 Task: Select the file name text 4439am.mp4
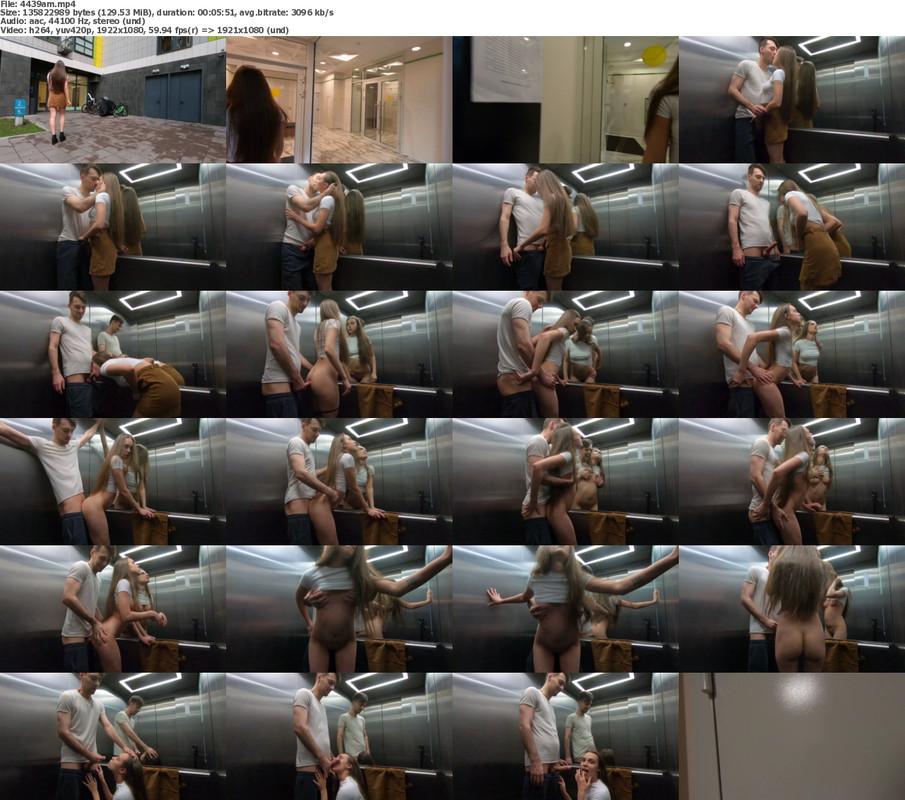coord(47,4)
